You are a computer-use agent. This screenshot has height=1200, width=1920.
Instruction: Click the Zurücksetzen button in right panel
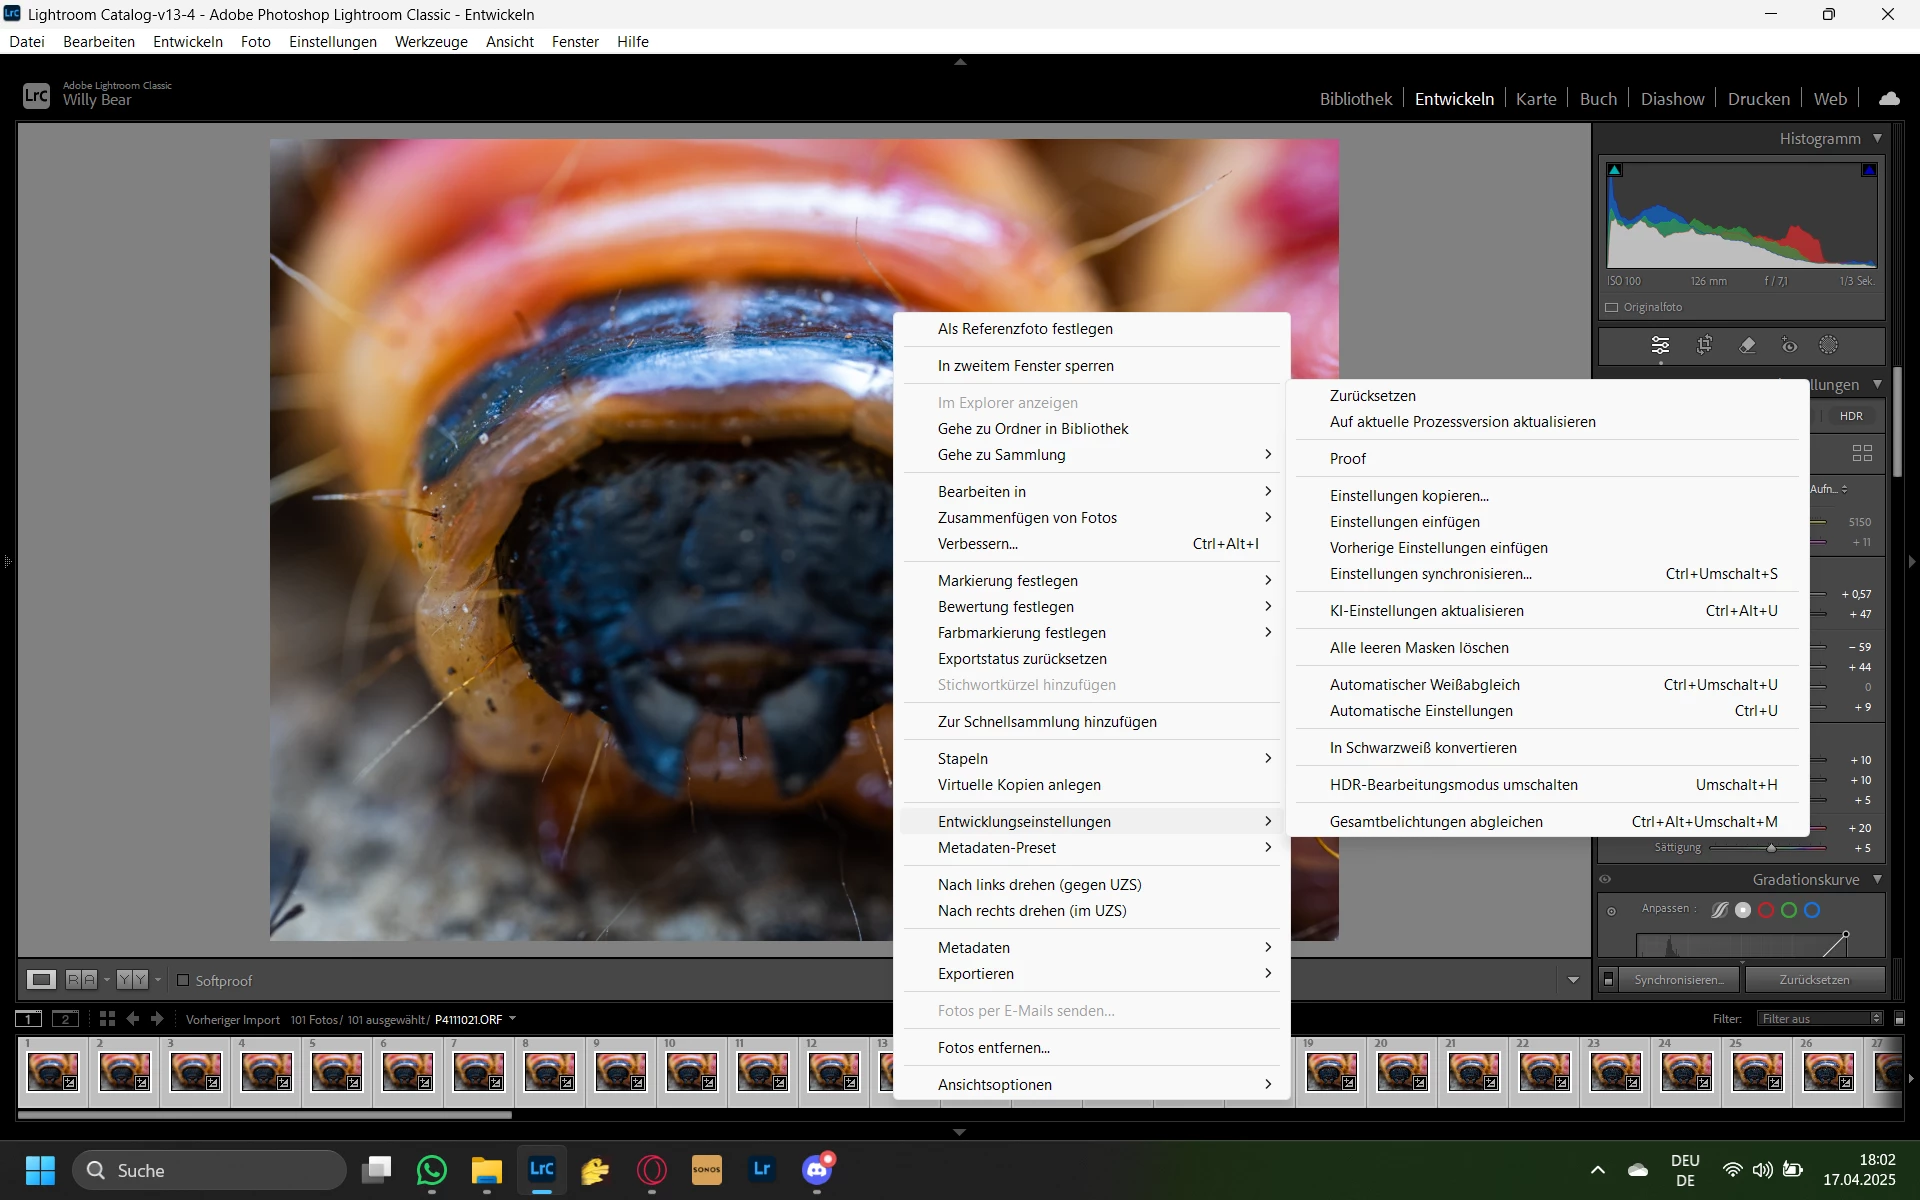[x=1814, y=980]
